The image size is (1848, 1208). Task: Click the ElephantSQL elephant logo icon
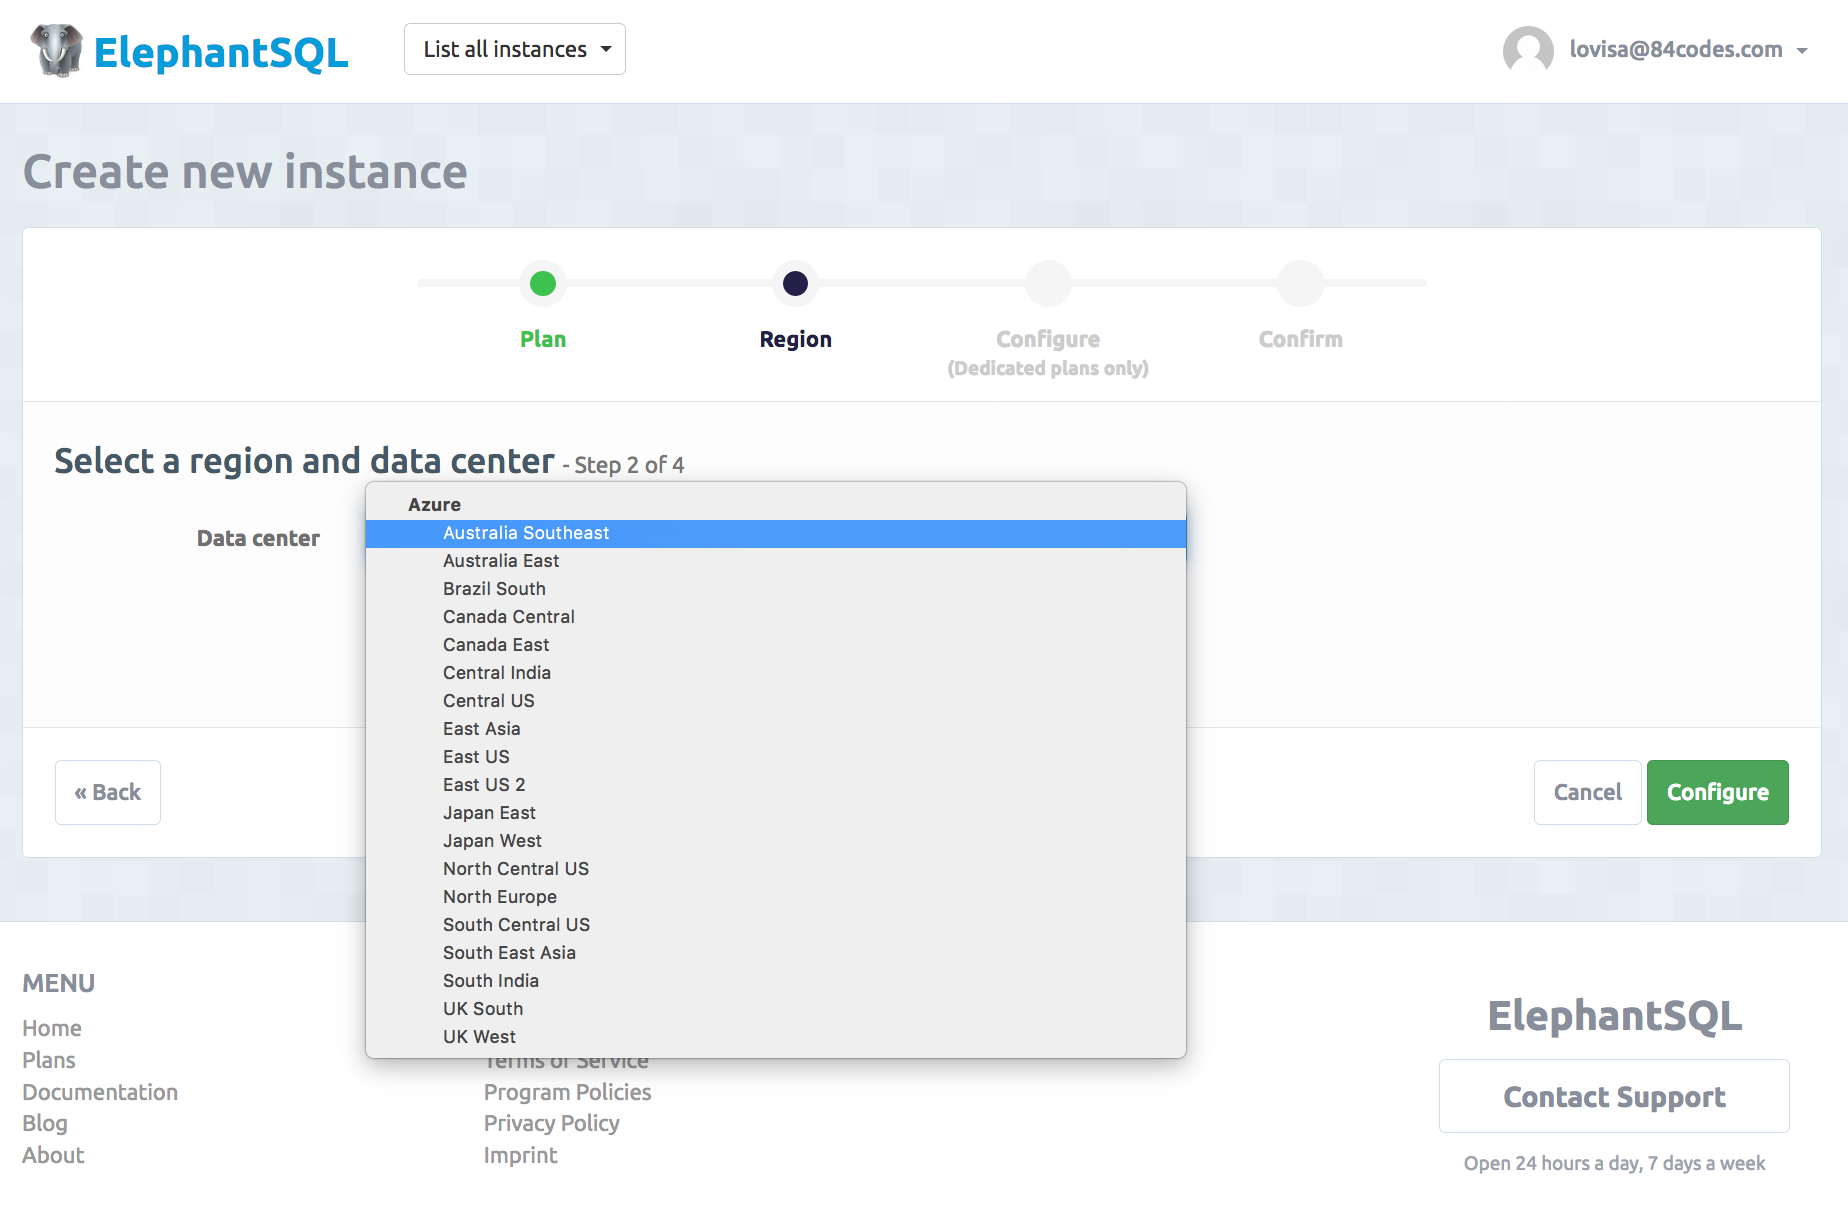pyautogui.click(x=57, y=50)
